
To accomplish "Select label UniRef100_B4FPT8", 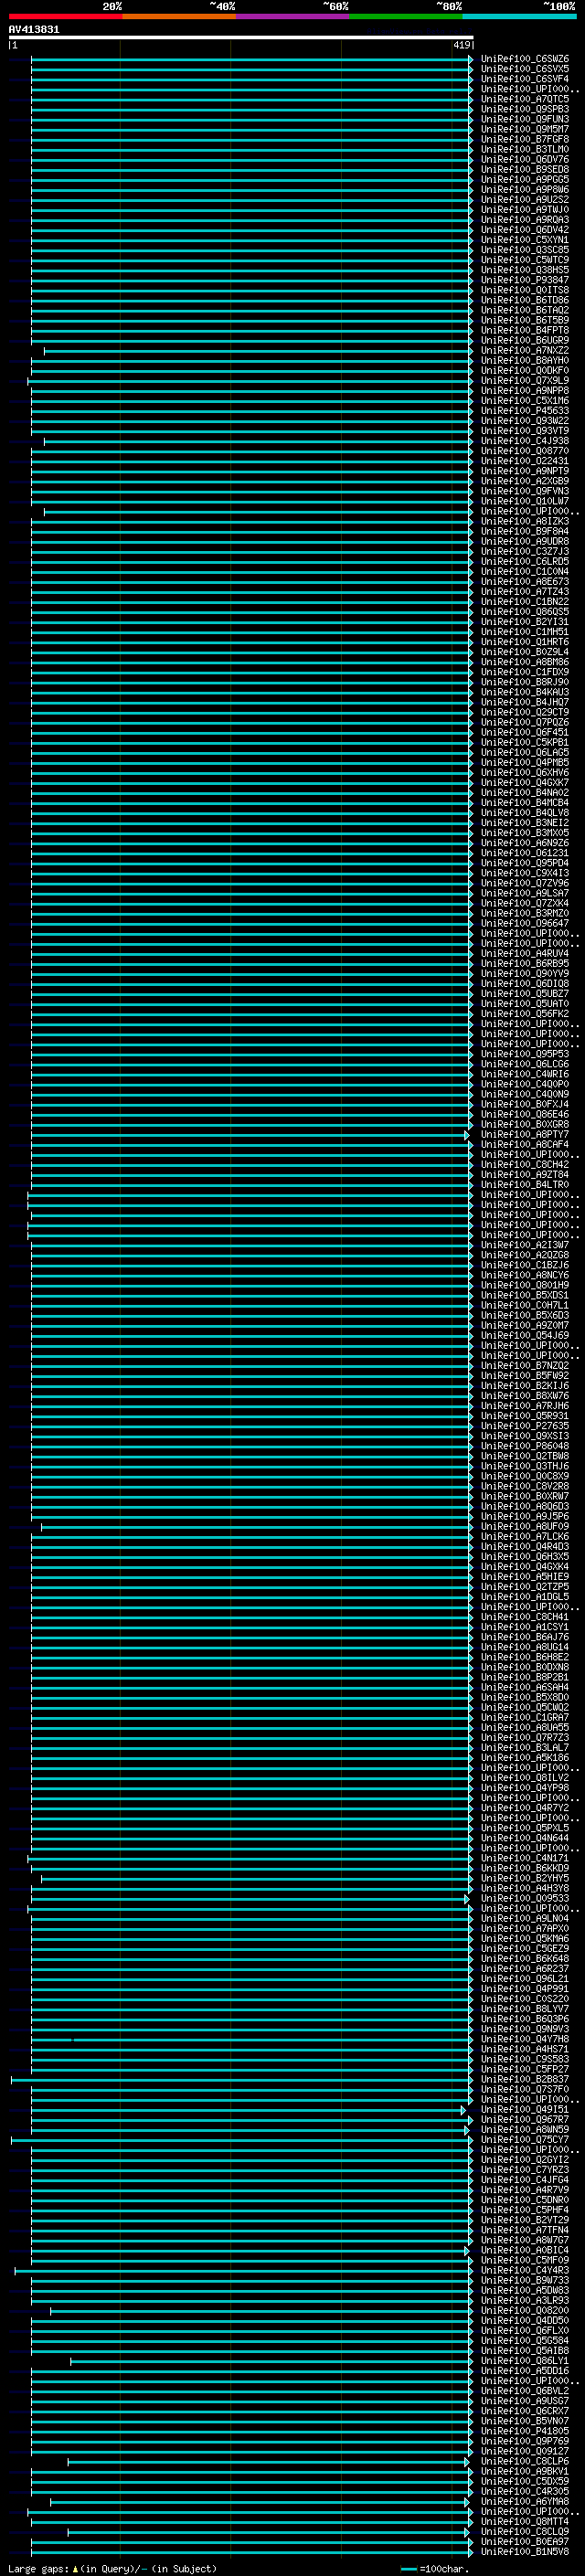I will pos(524,330).
